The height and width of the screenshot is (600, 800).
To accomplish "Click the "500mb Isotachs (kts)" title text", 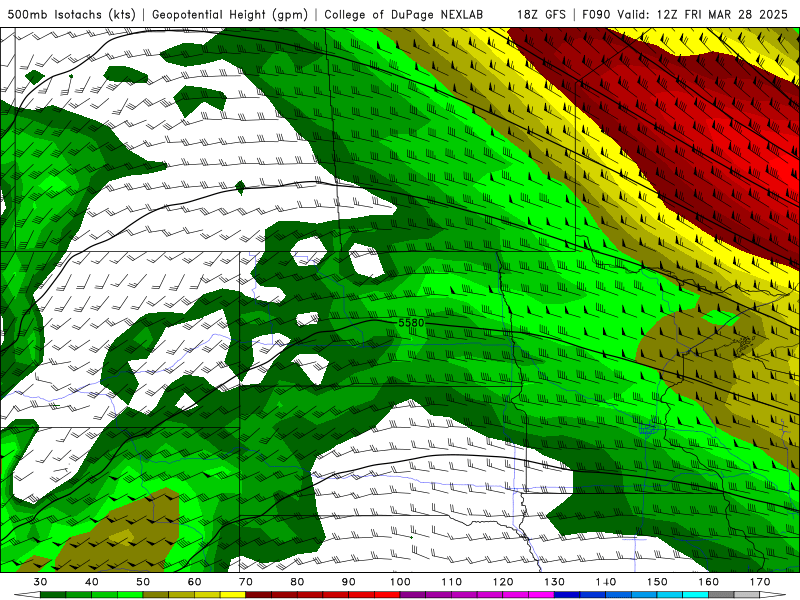I will tap(71, 14).
